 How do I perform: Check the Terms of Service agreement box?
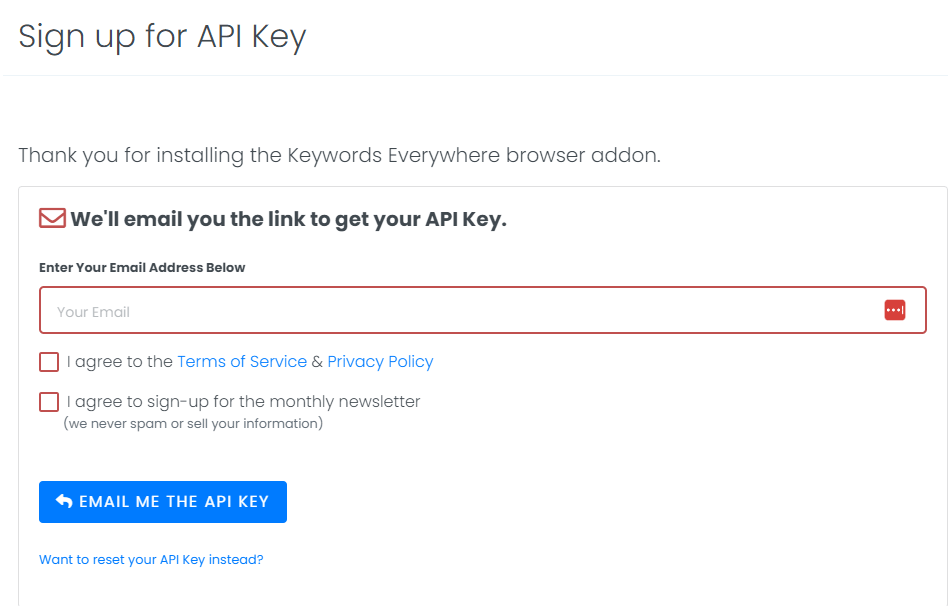49,362
